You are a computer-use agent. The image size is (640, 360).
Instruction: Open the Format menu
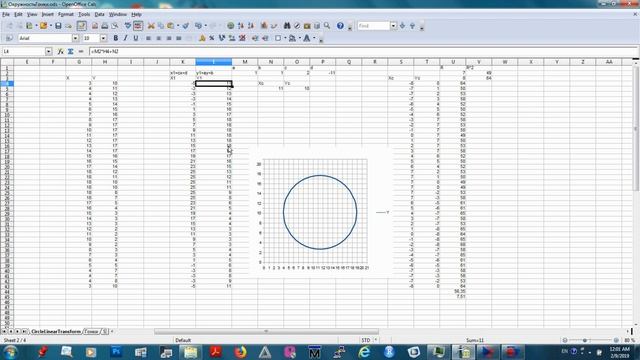[66, 14]
